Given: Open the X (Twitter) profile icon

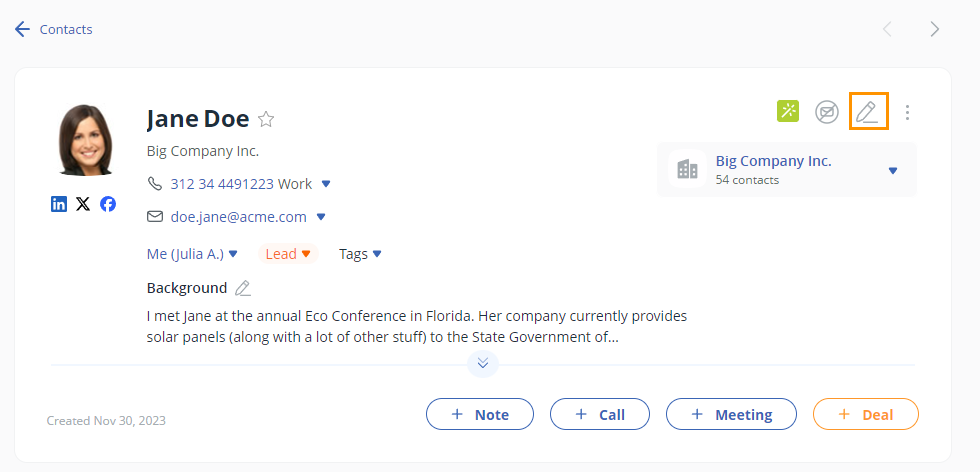Looking at the screenshot, I should tap(83, 204).
